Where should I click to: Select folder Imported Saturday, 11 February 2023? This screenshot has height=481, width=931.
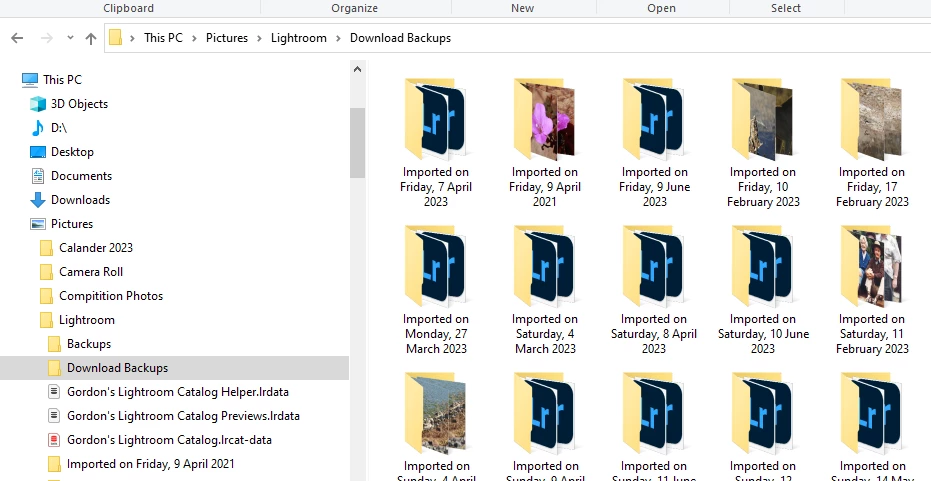[x=872, y=290]
